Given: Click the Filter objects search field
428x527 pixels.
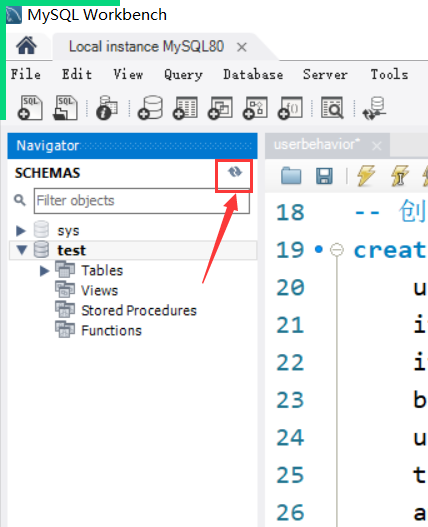Looking at the screenshot, I should point(142,201).
